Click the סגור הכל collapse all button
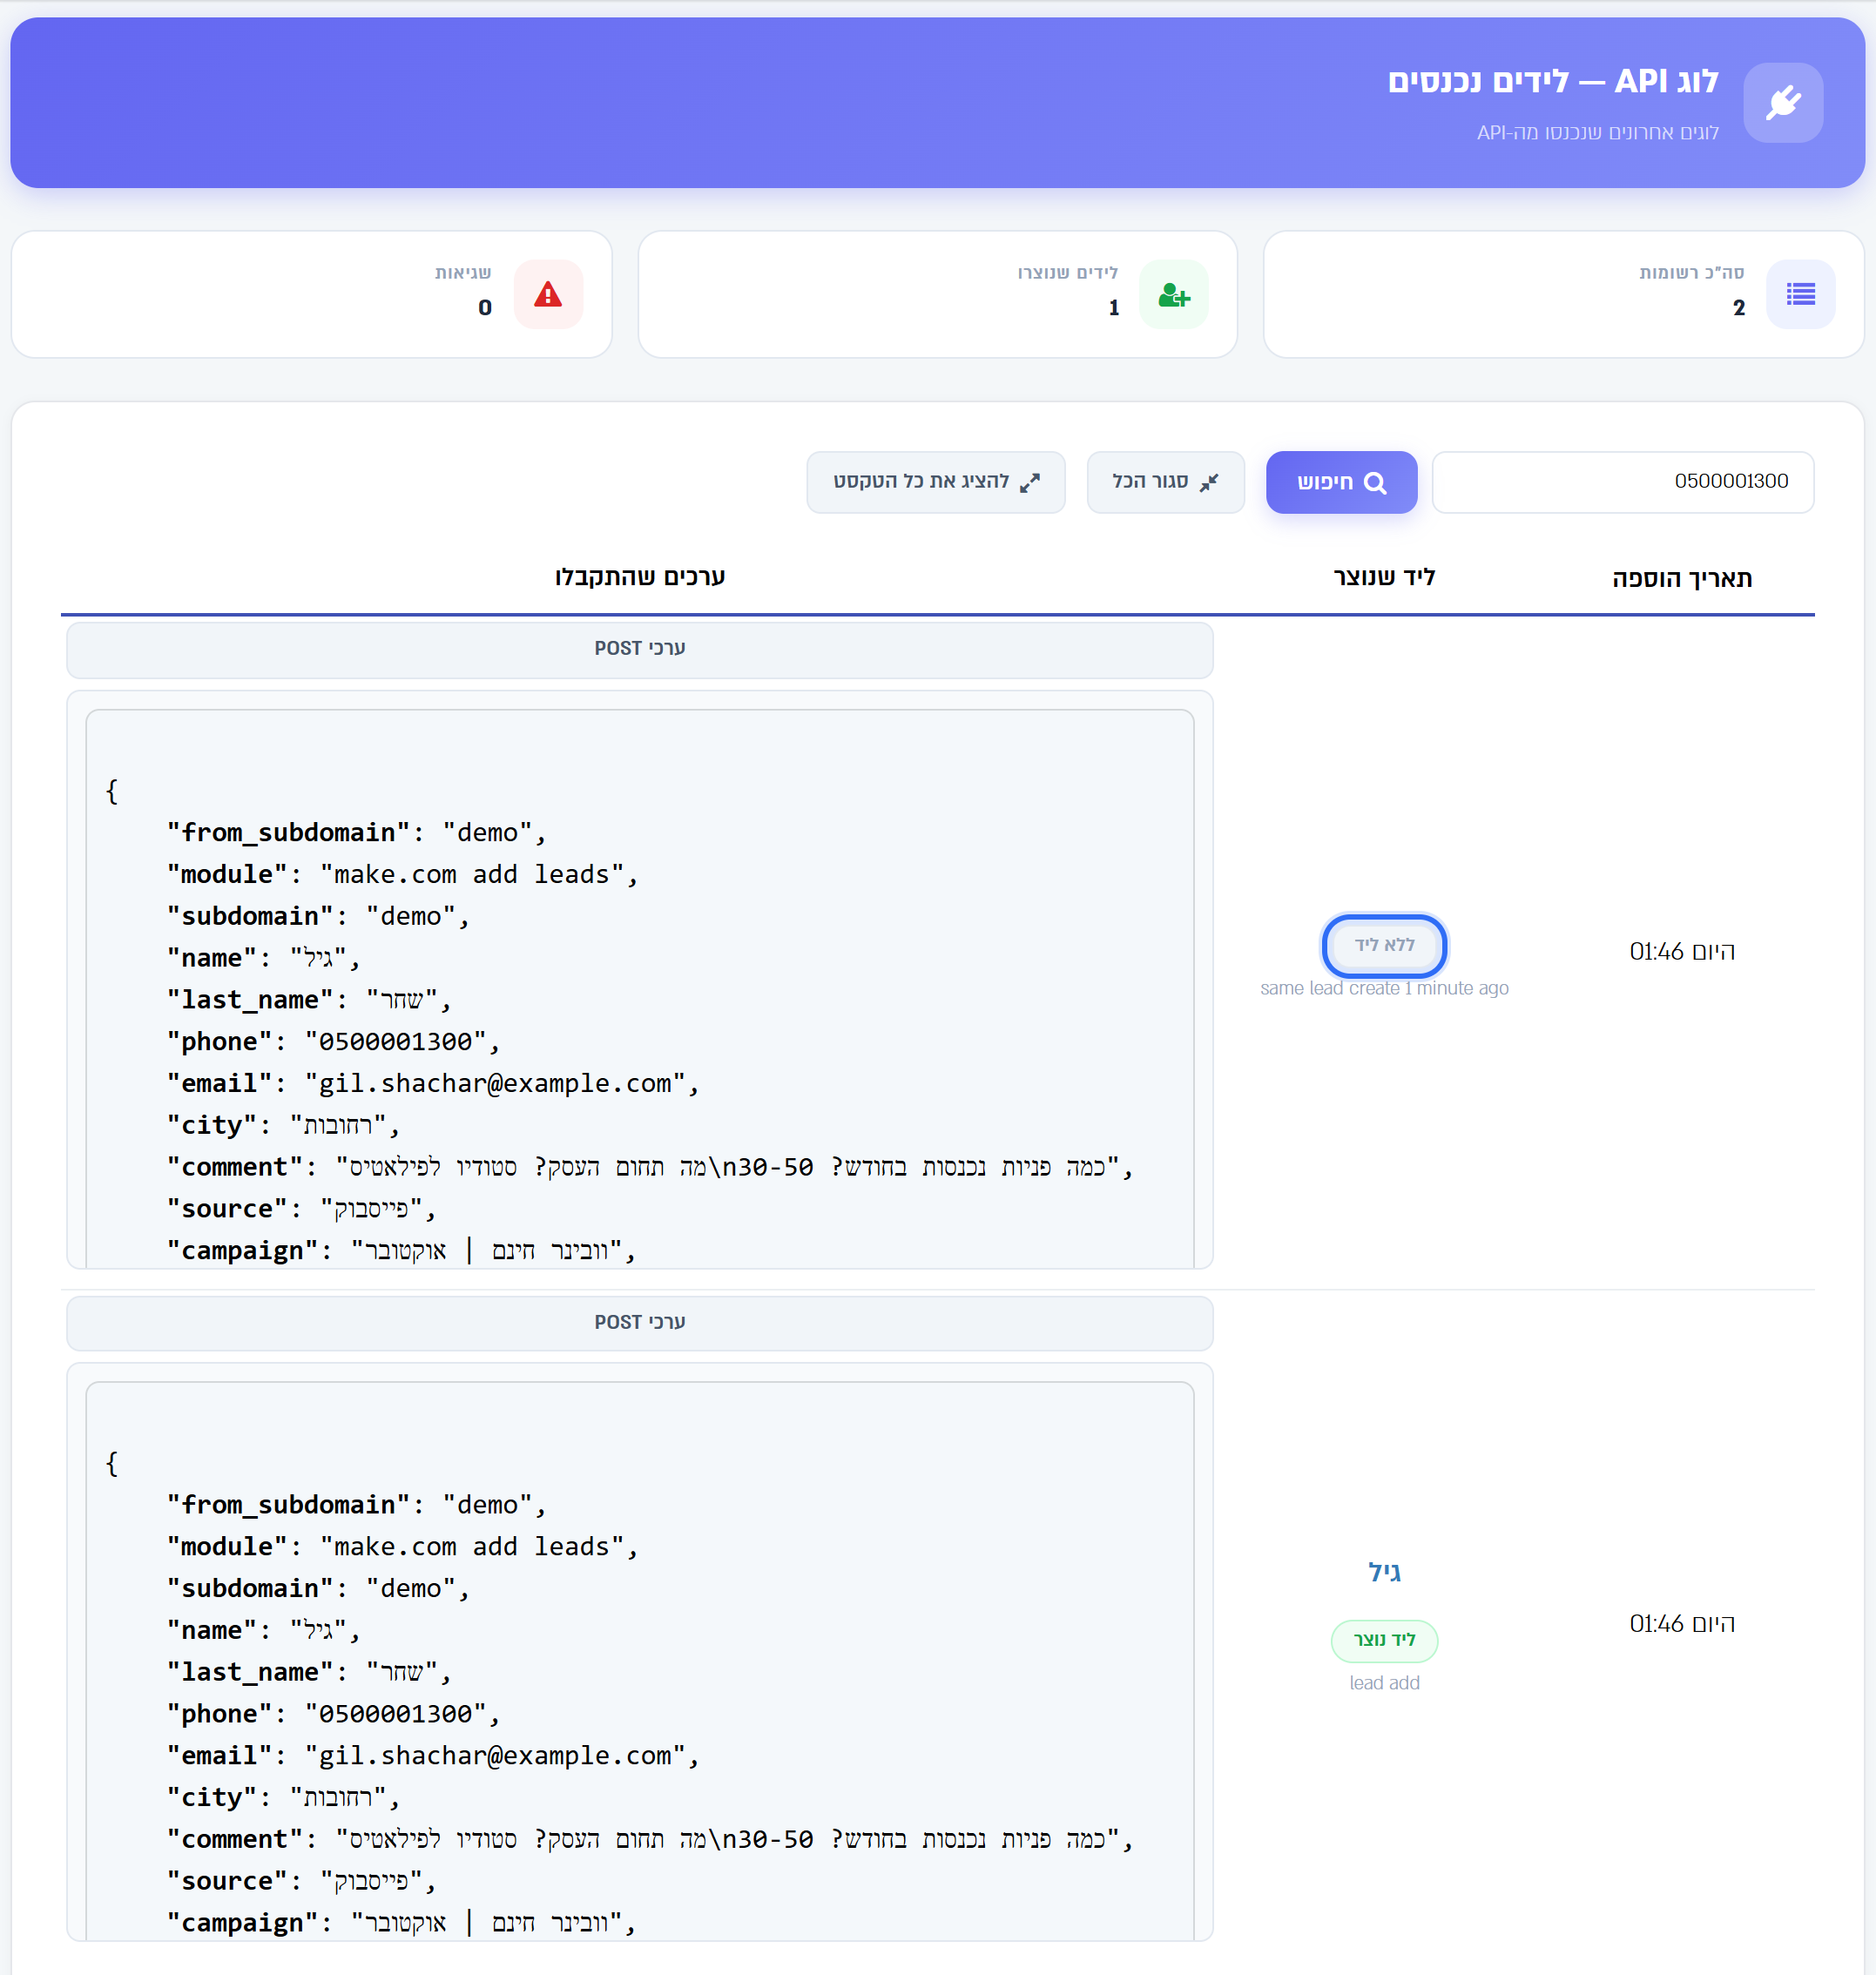Screen dimensions: 1876x1975 pyautogui.click(x=1165, y=482)
